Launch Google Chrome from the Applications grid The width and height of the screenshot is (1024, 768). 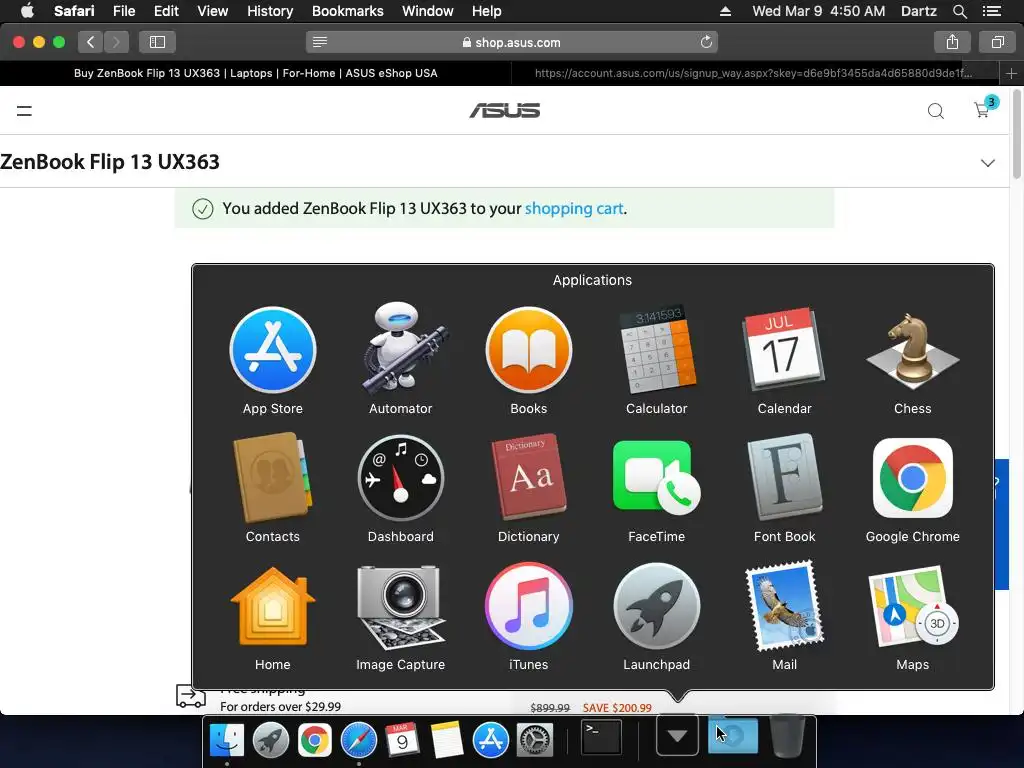(x=912, y=478)
